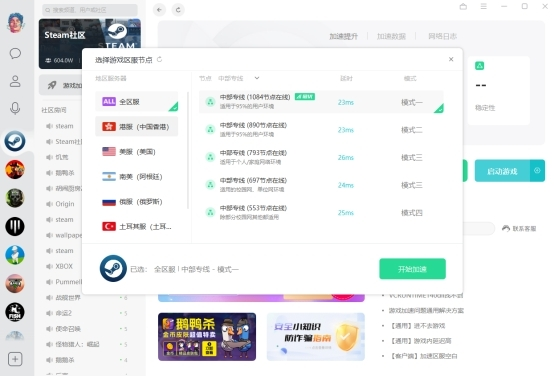Viewport: 554px width, 376px height.
Task: Open the blue-green character game icon
Action: pyautogui.click(x=15, y=255)
